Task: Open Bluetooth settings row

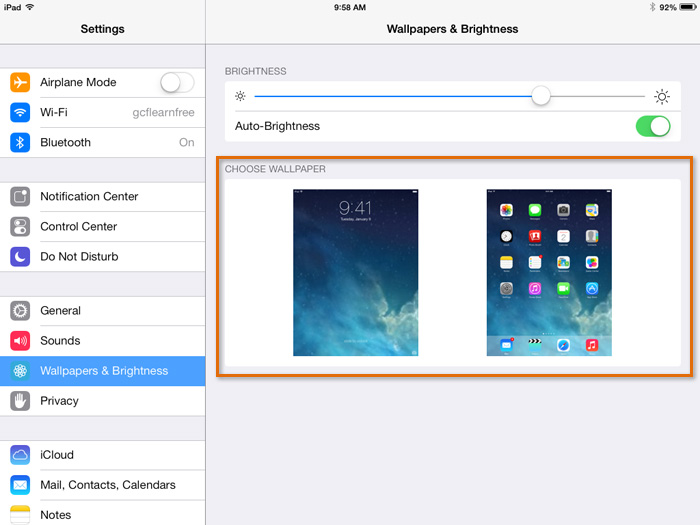Action: pos(103,142)
